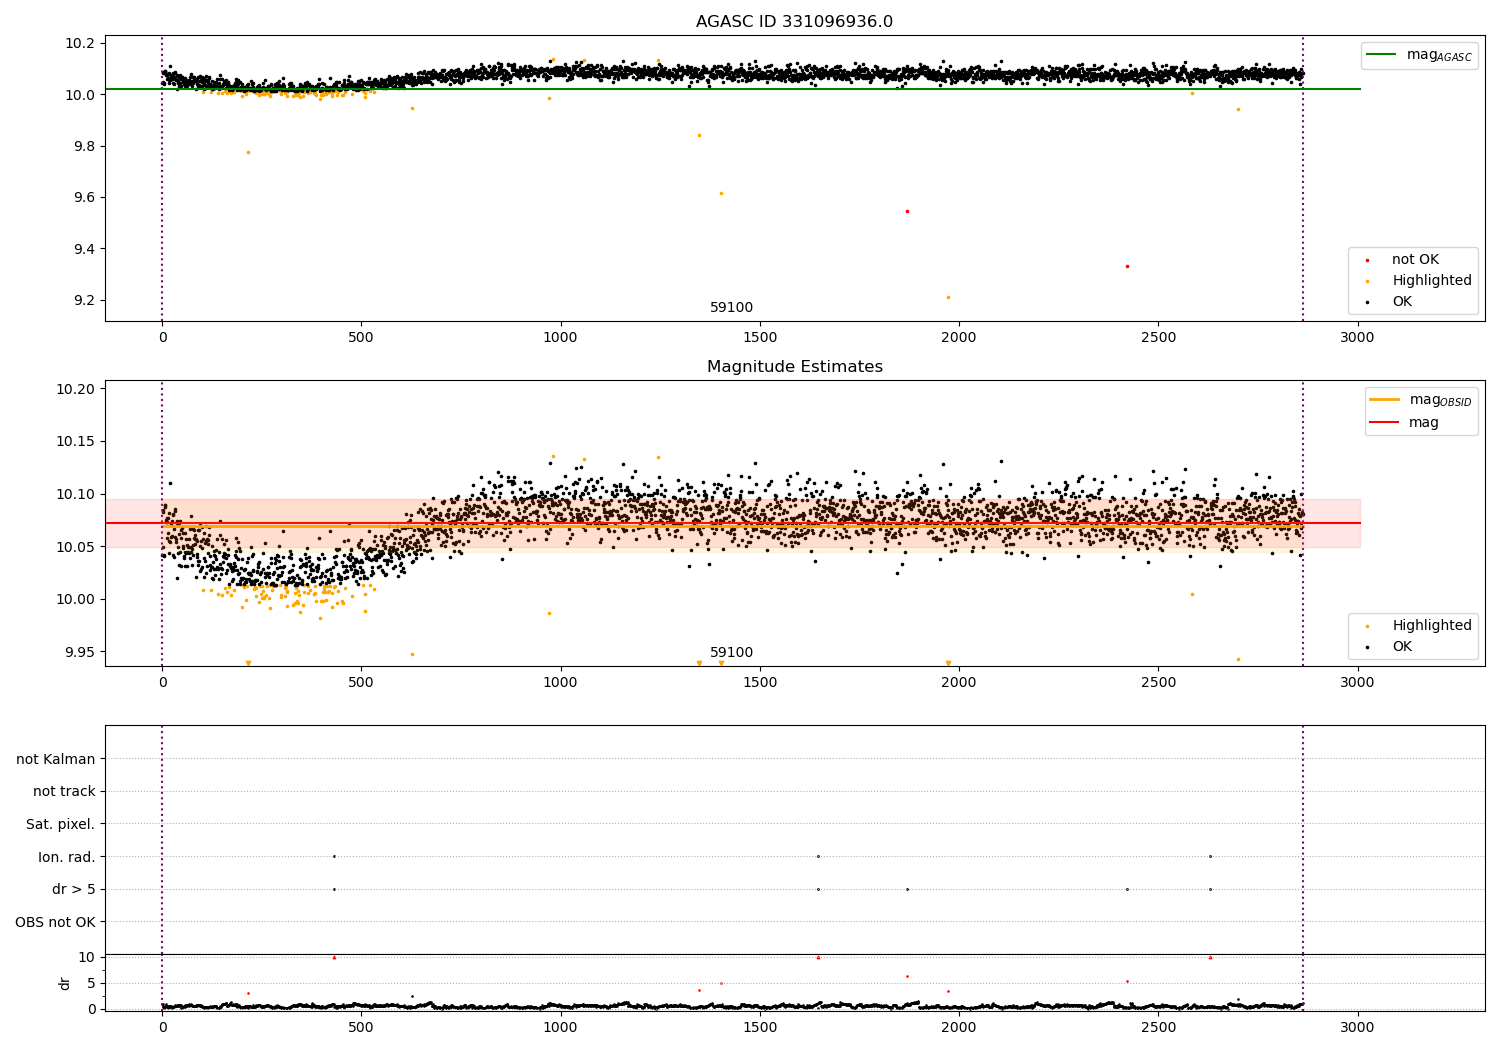Select the 10.05 y-axis tick label
The height and width of the screenshot is (1050, 1500).
click(77, 547)
